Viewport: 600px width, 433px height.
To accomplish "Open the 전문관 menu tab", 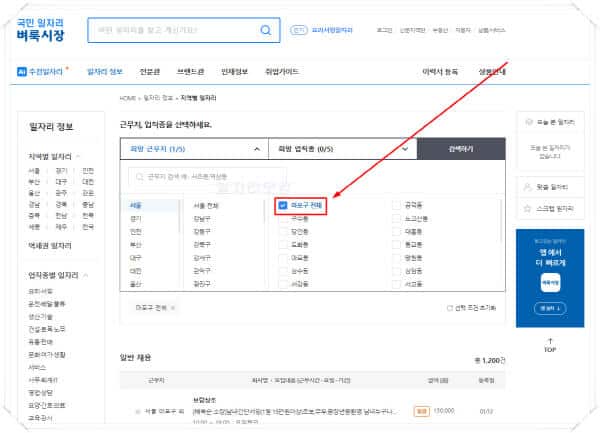I will (150, 72).
